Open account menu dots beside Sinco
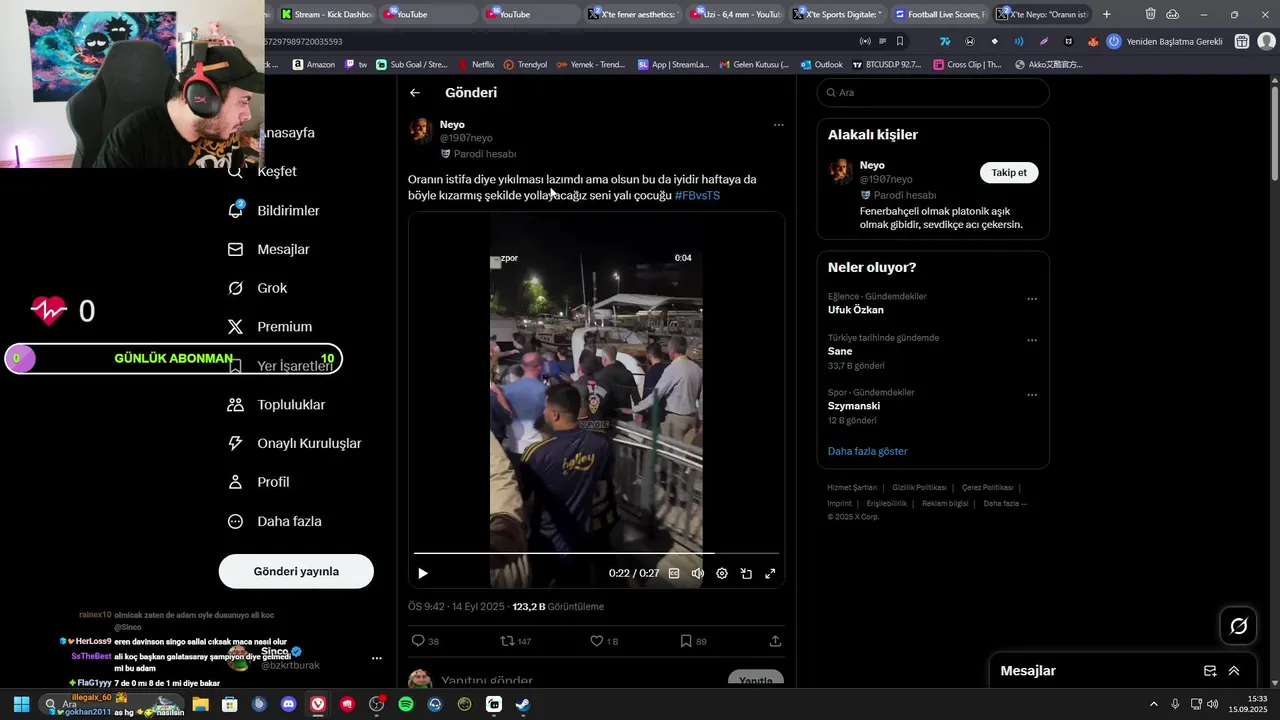Image resolution: width=1280 pixels, height=720 pixels. tap(377, 658)
